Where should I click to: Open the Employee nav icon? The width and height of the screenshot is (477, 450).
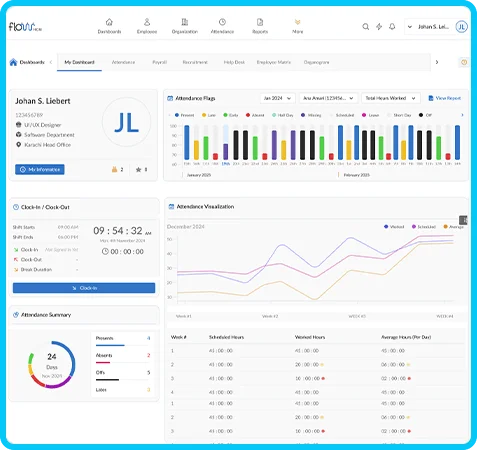tap(147, 22)
